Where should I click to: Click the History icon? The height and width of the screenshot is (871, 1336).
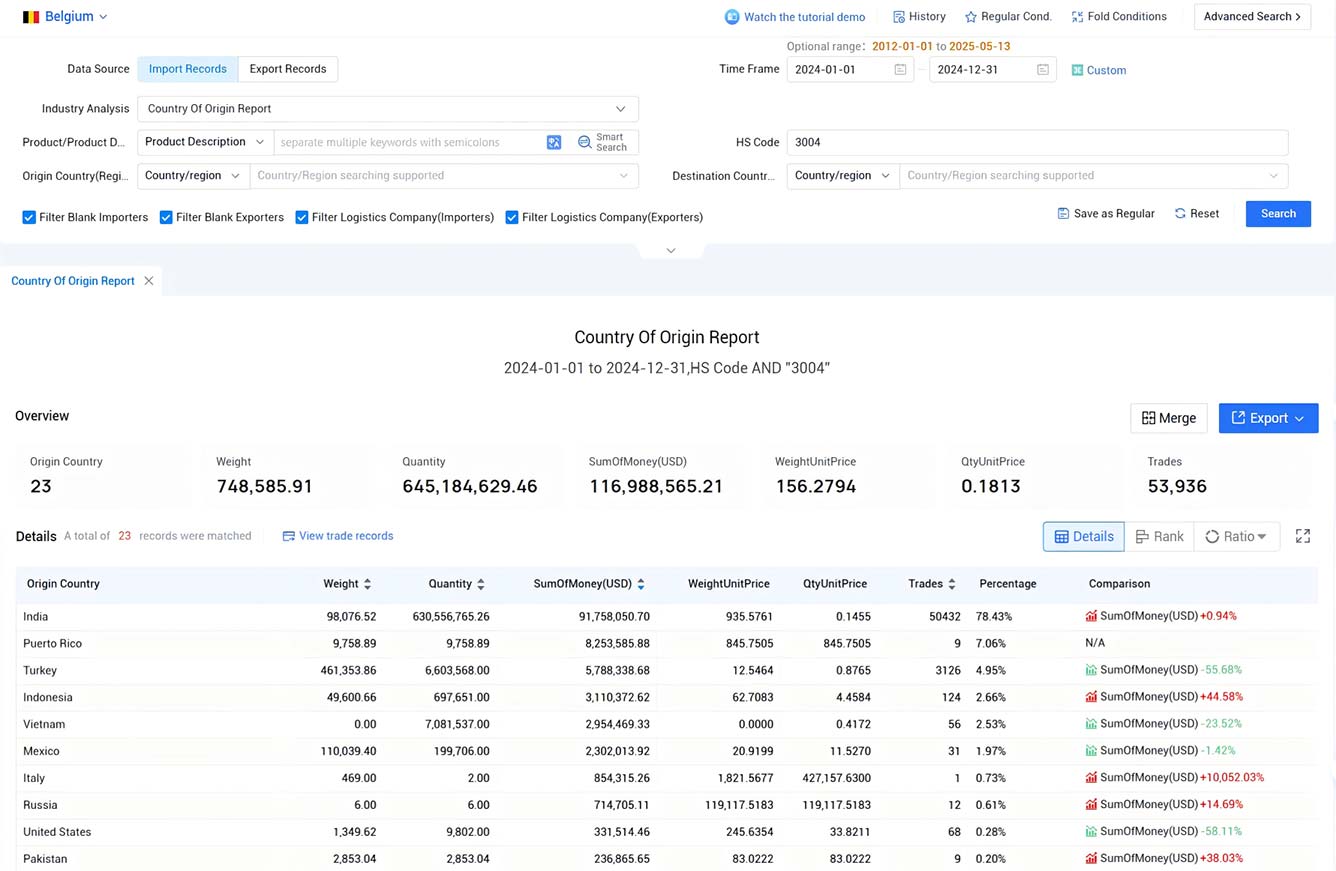pyautogui.click(x=899, y=17)
